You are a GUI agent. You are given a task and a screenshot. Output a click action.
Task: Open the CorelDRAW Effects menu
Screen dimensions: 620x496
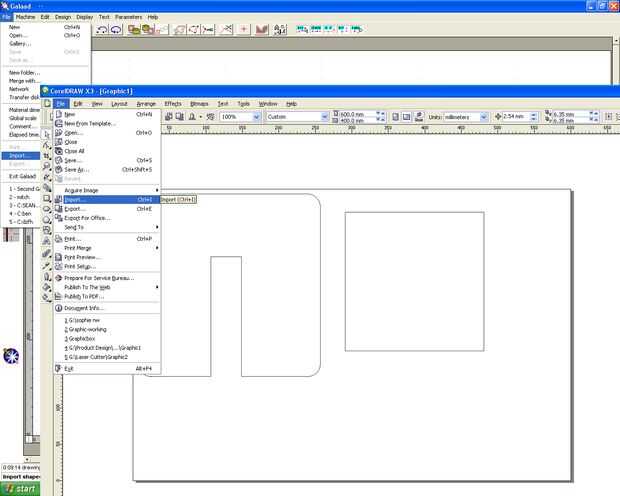173,104
